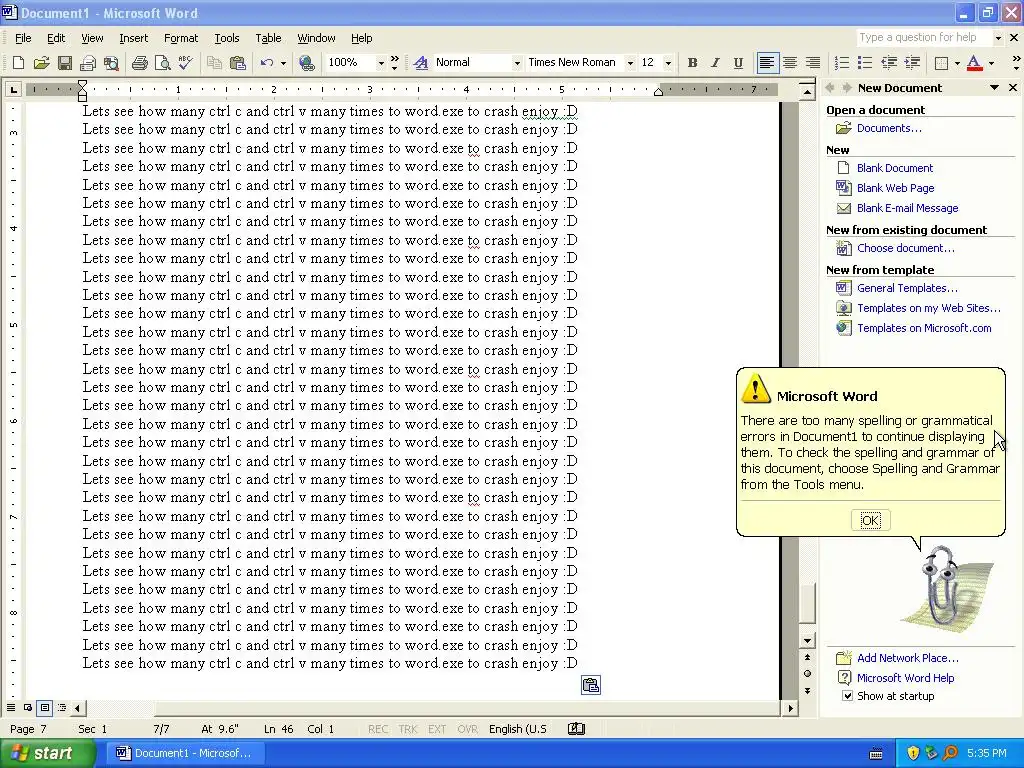Open the Format menu
Screen dimensions: 1024x768
[x=181, y=38]
